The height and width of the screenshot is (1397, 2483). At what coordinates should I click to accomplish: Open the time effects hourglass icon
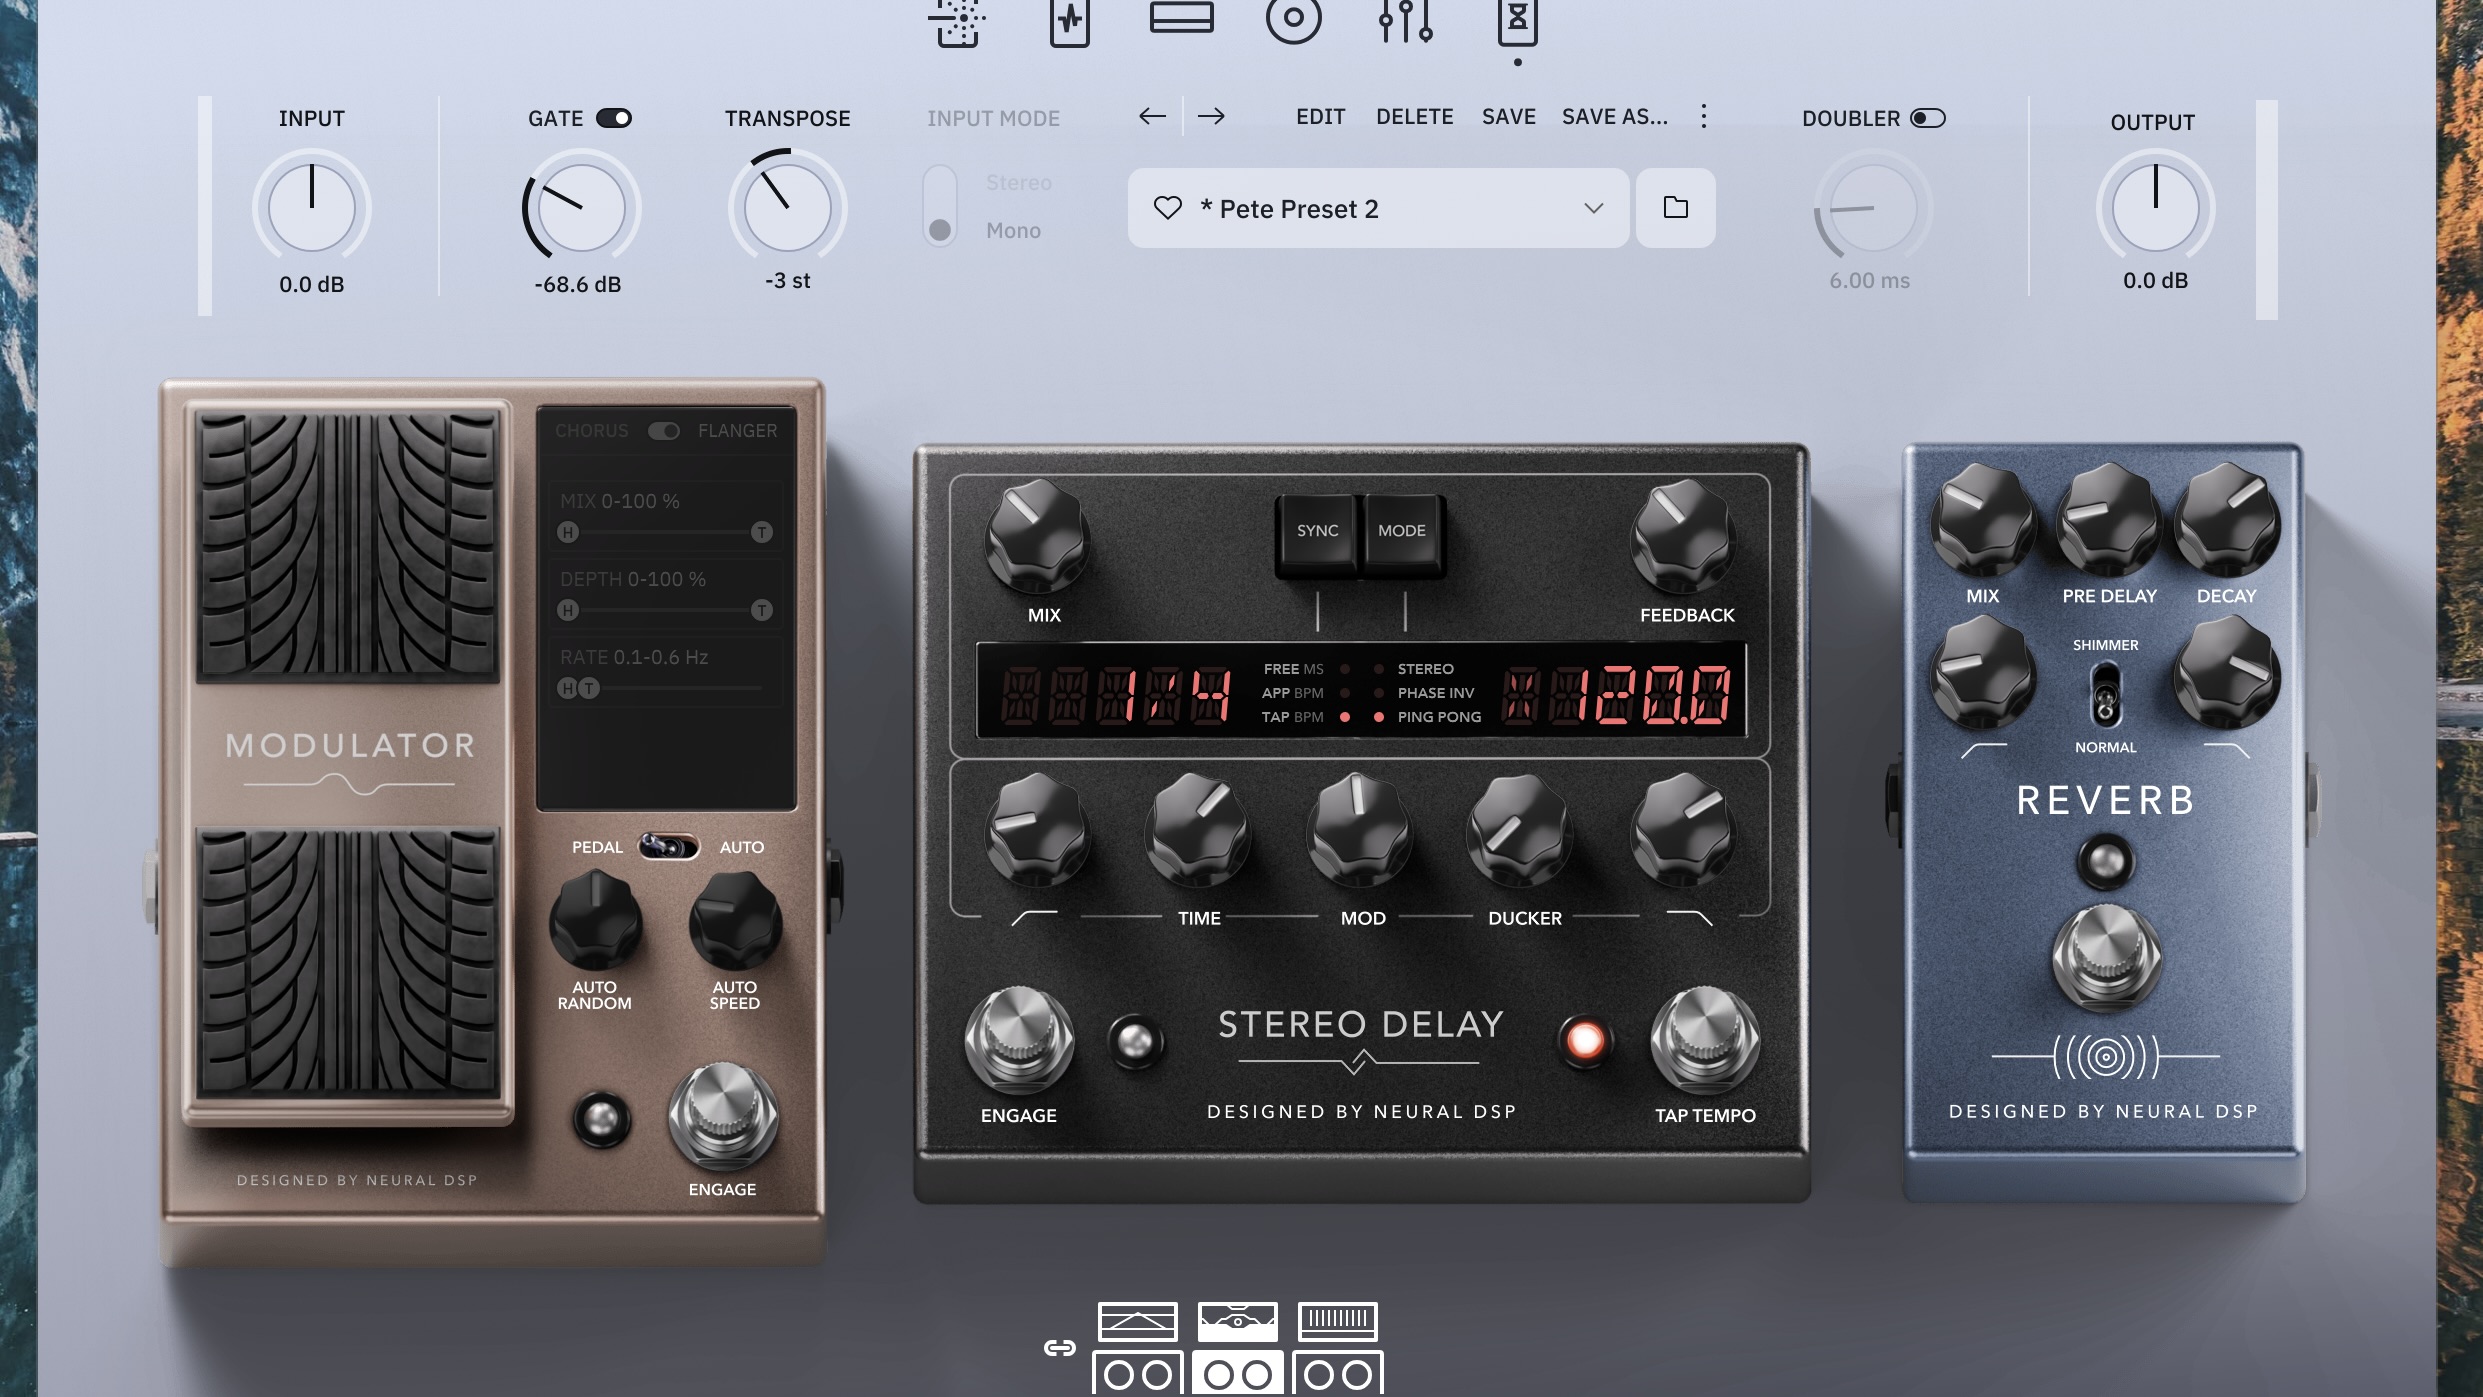pyautogui.click(x=1517, y=20)
